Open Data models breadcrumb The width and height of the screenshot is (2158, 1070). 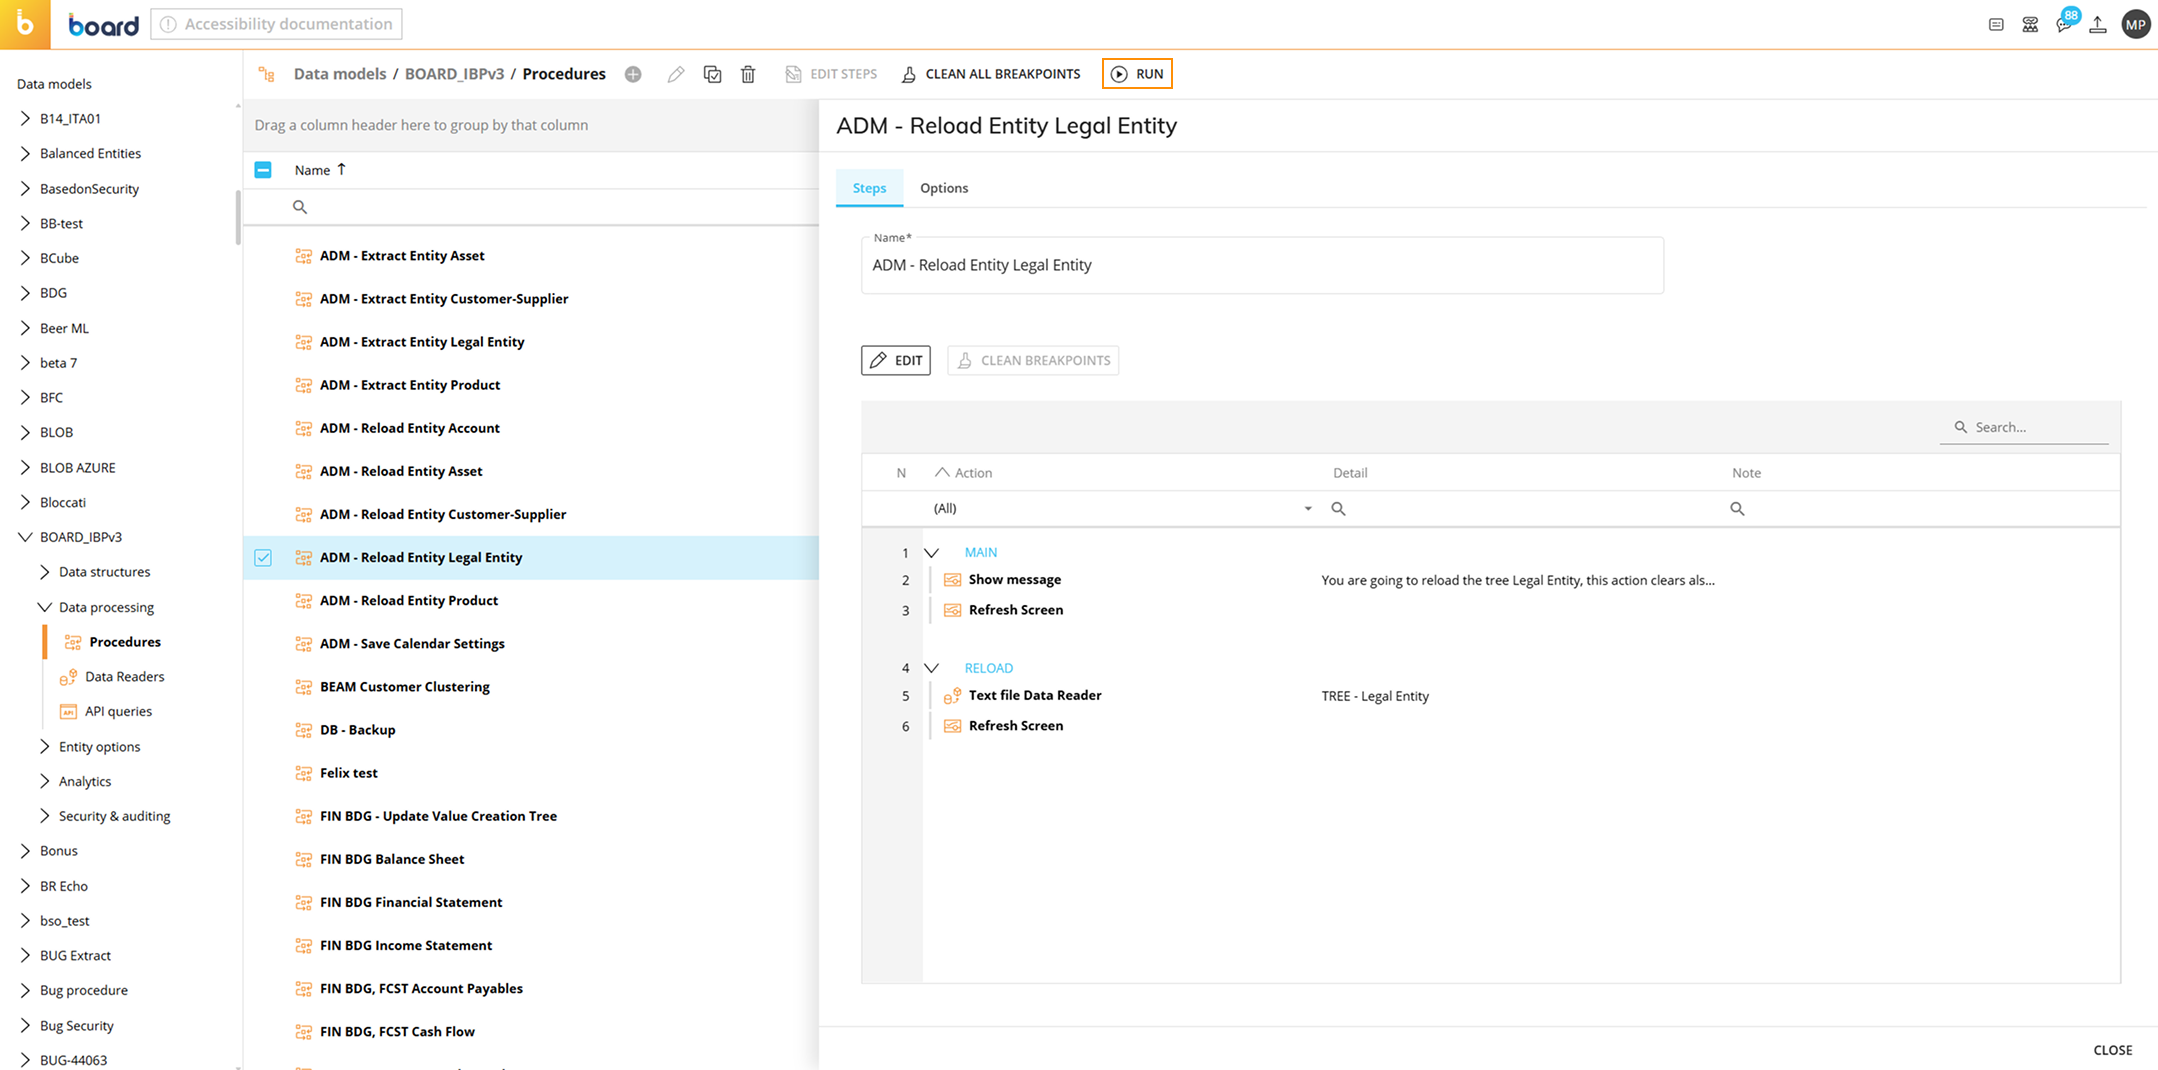pos(340,74)
